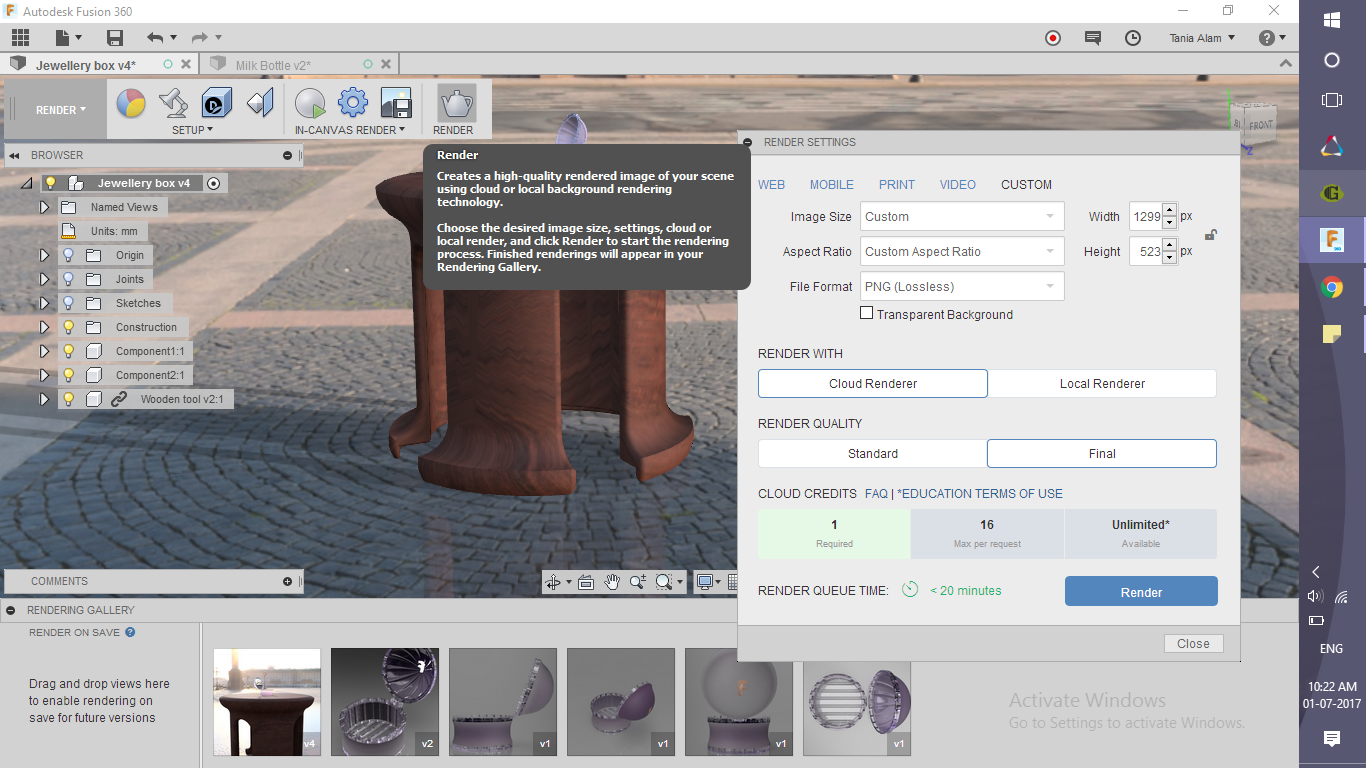This screenshot has height=768, width=1366.
Task: Click the aspect ratio lock icon
Action: (1210, 235)
